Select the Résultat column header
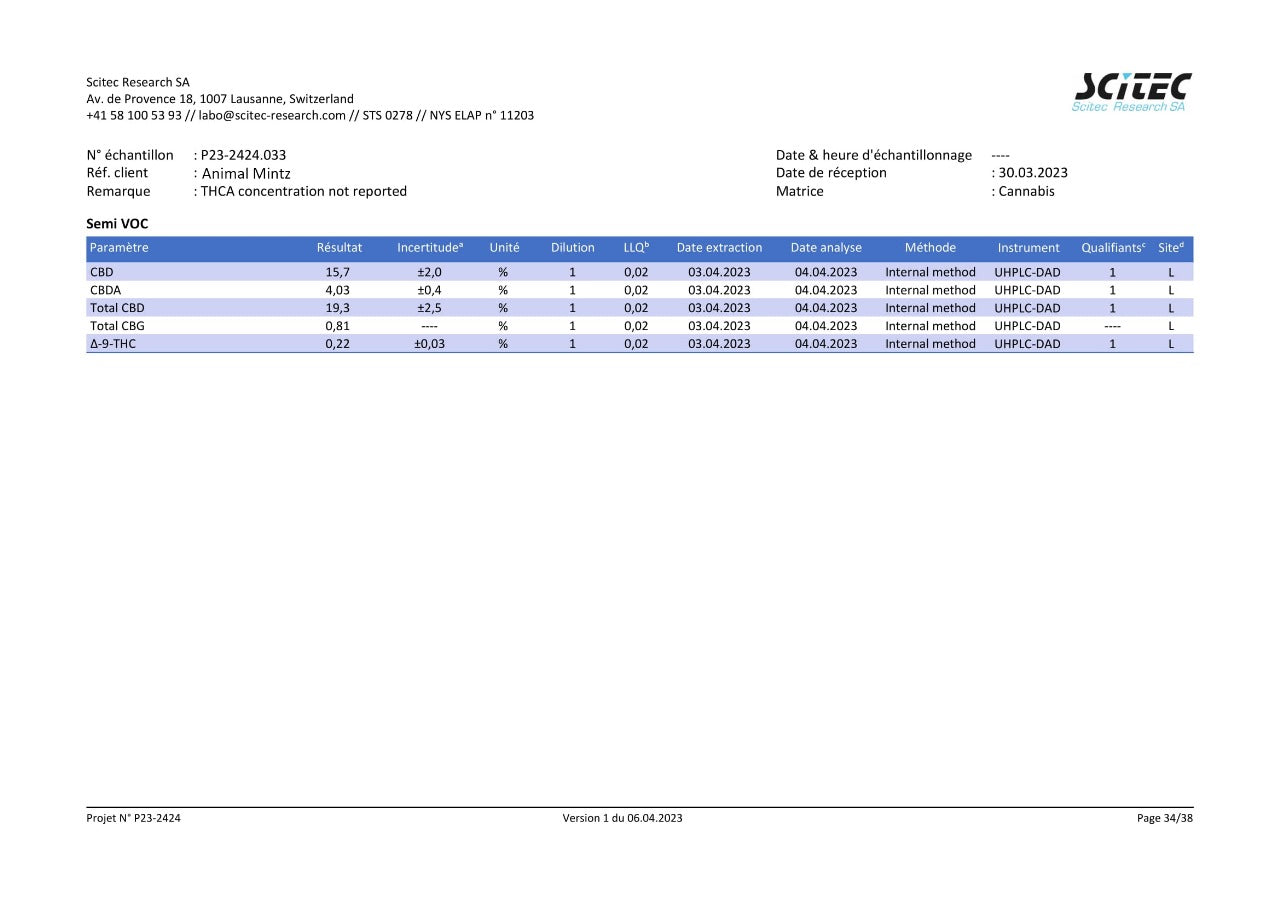The image size is (1280, 905). point(339,248)
